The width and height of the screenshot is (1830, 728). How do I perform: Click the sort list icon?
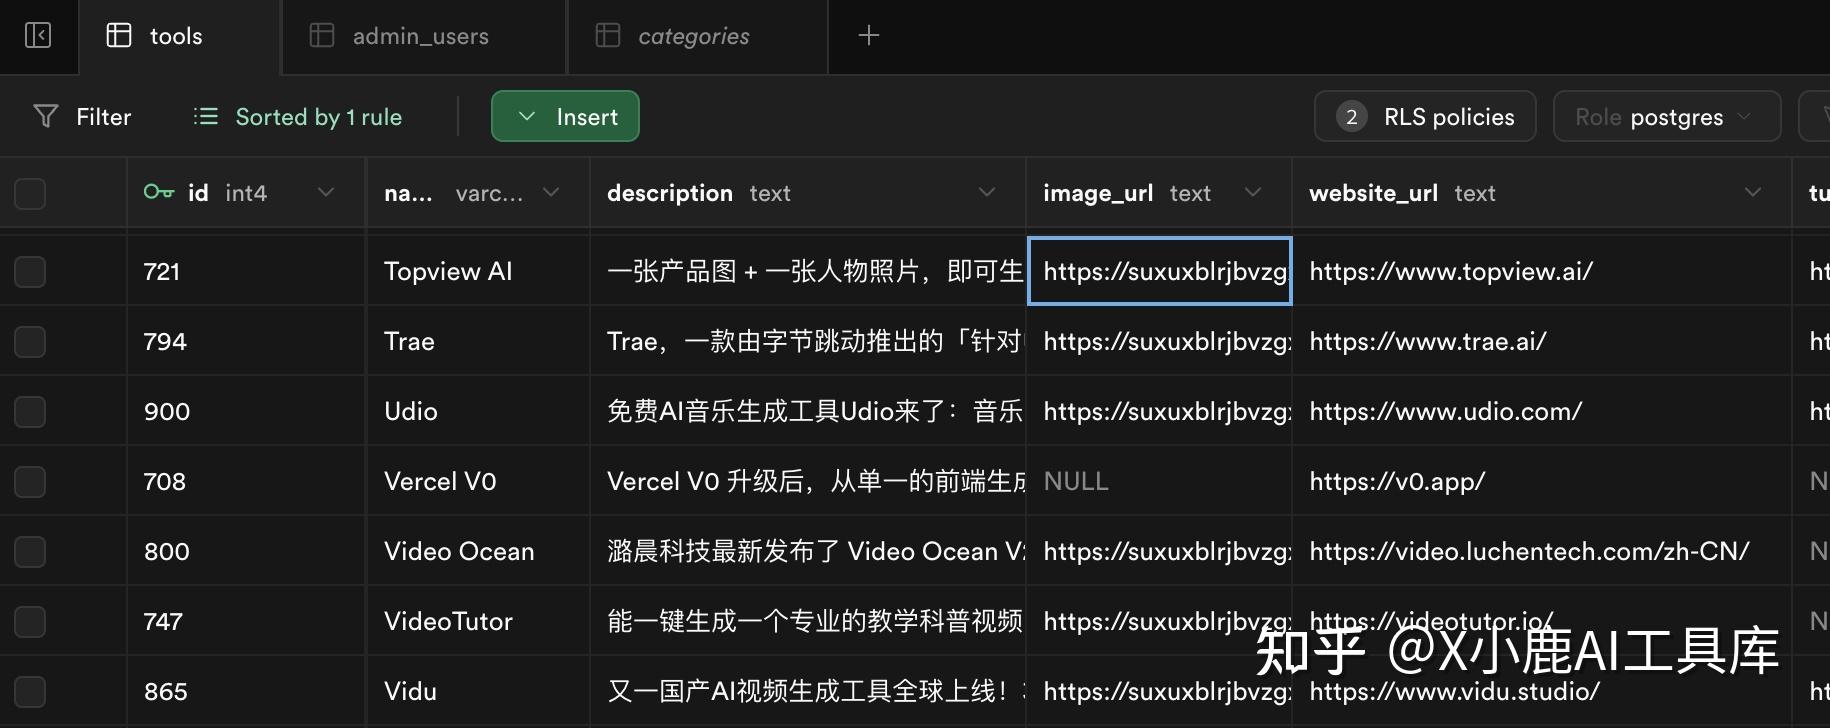pos(206,117)
